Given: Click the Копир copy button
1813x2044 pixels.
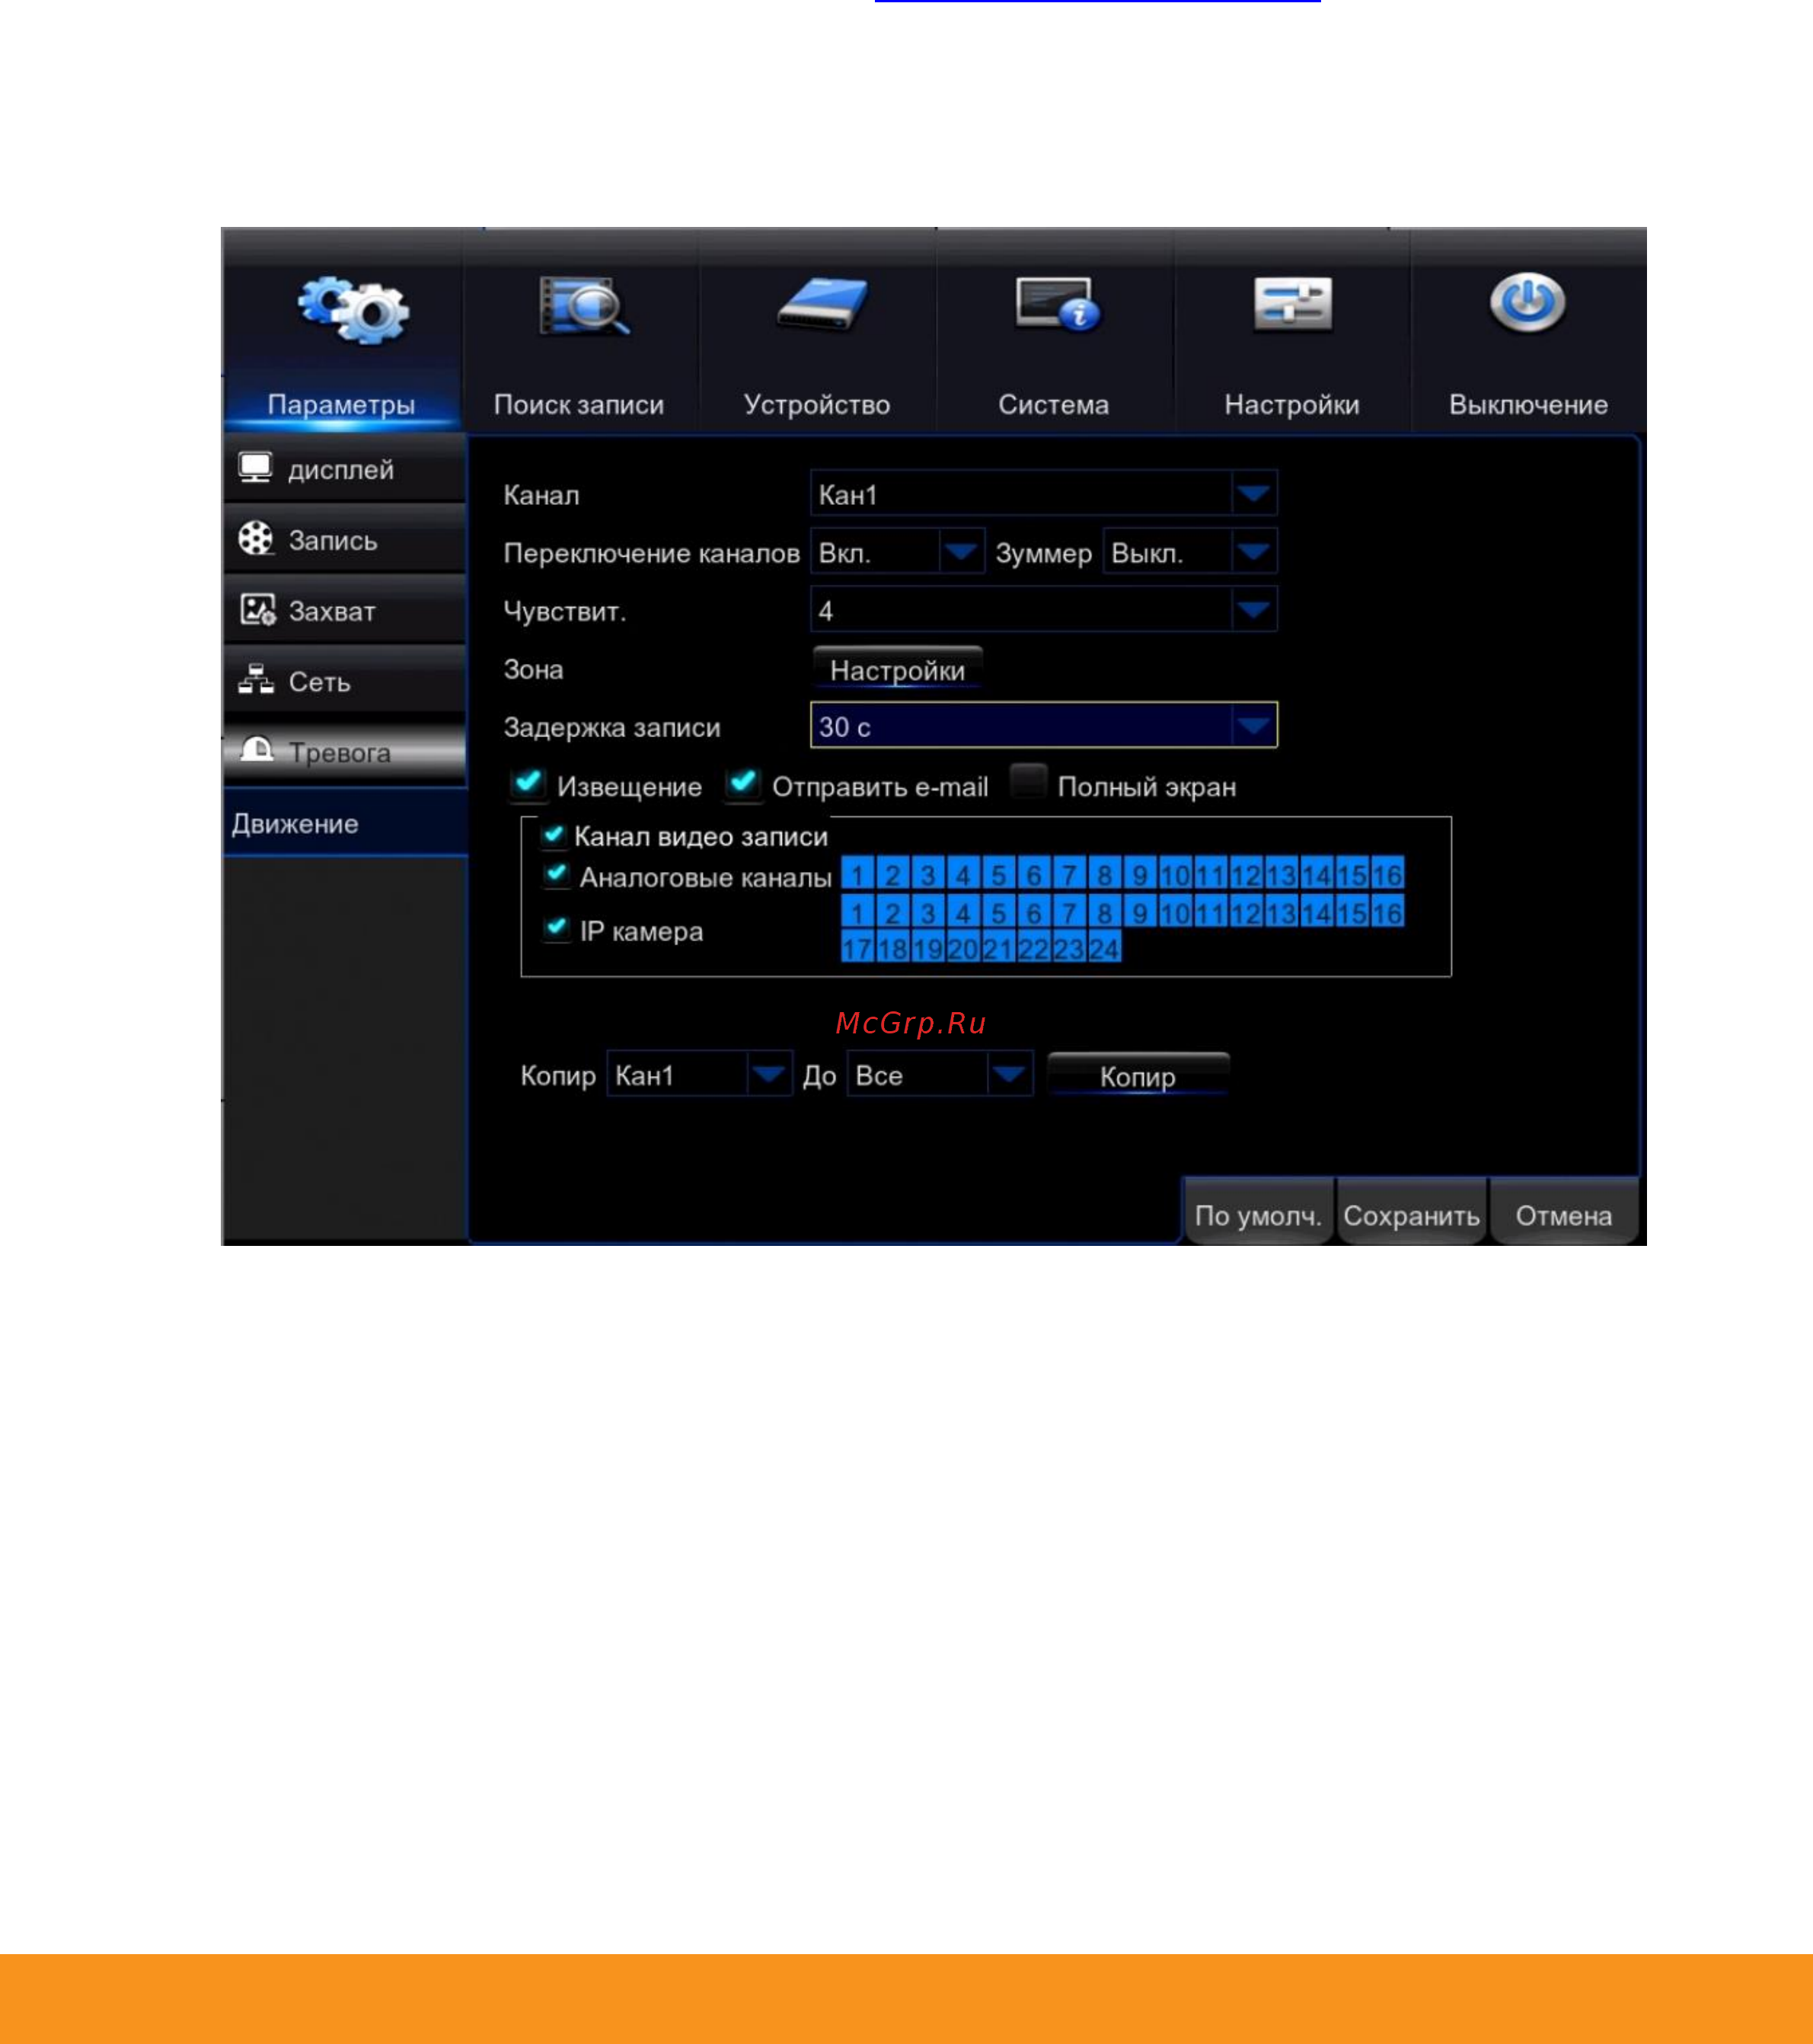Looking at the screenshot, I should point(1137,1075).
